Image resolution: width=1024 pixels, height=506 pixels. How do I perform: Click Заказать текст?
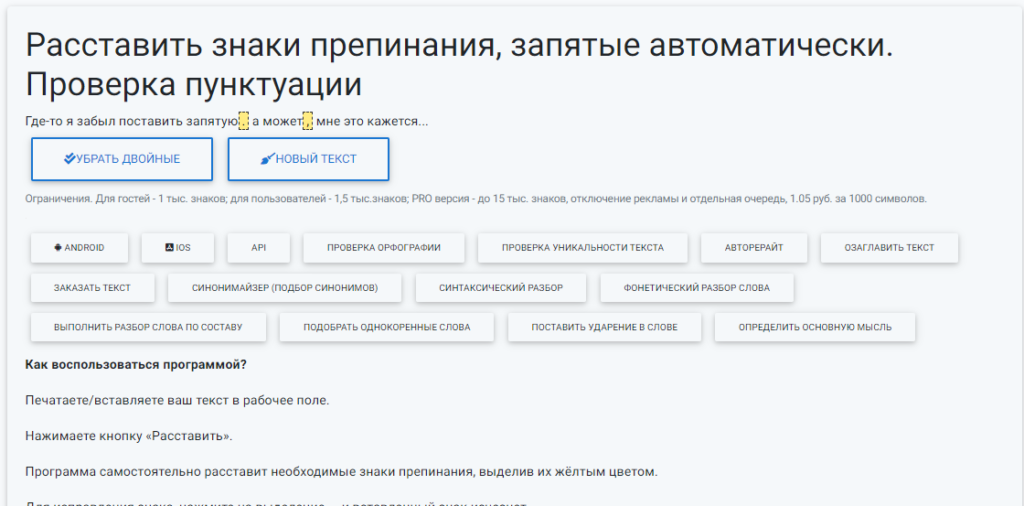(93, 287)
